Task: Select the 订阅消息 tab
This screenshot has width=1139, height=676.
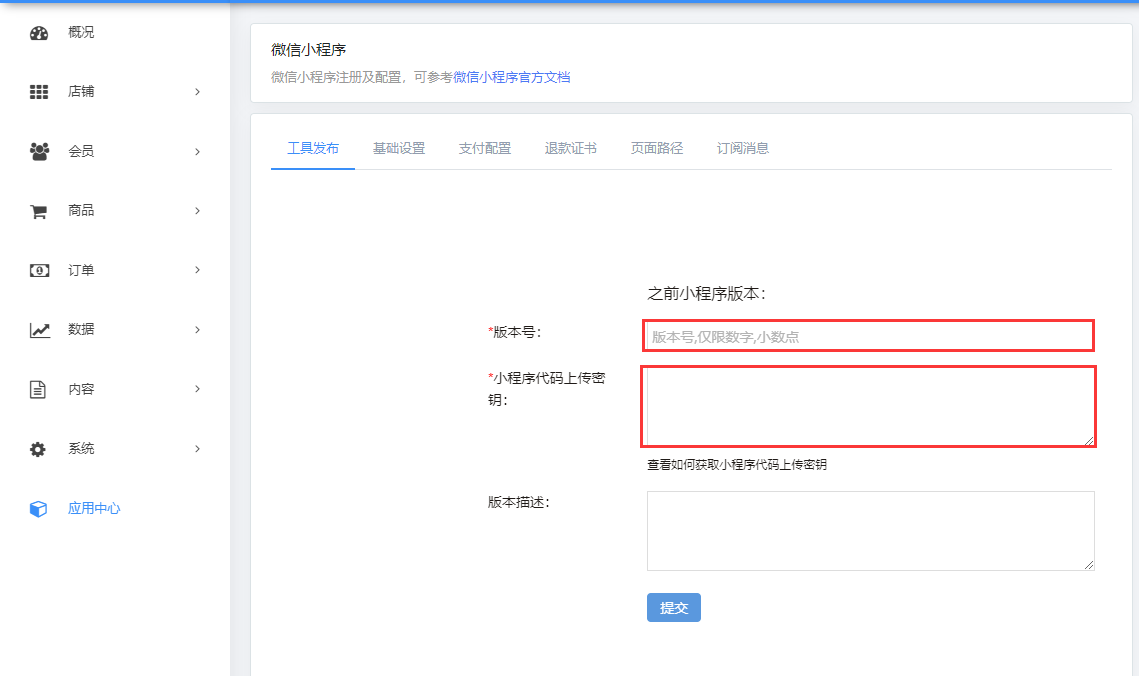Action: [742, 149]
